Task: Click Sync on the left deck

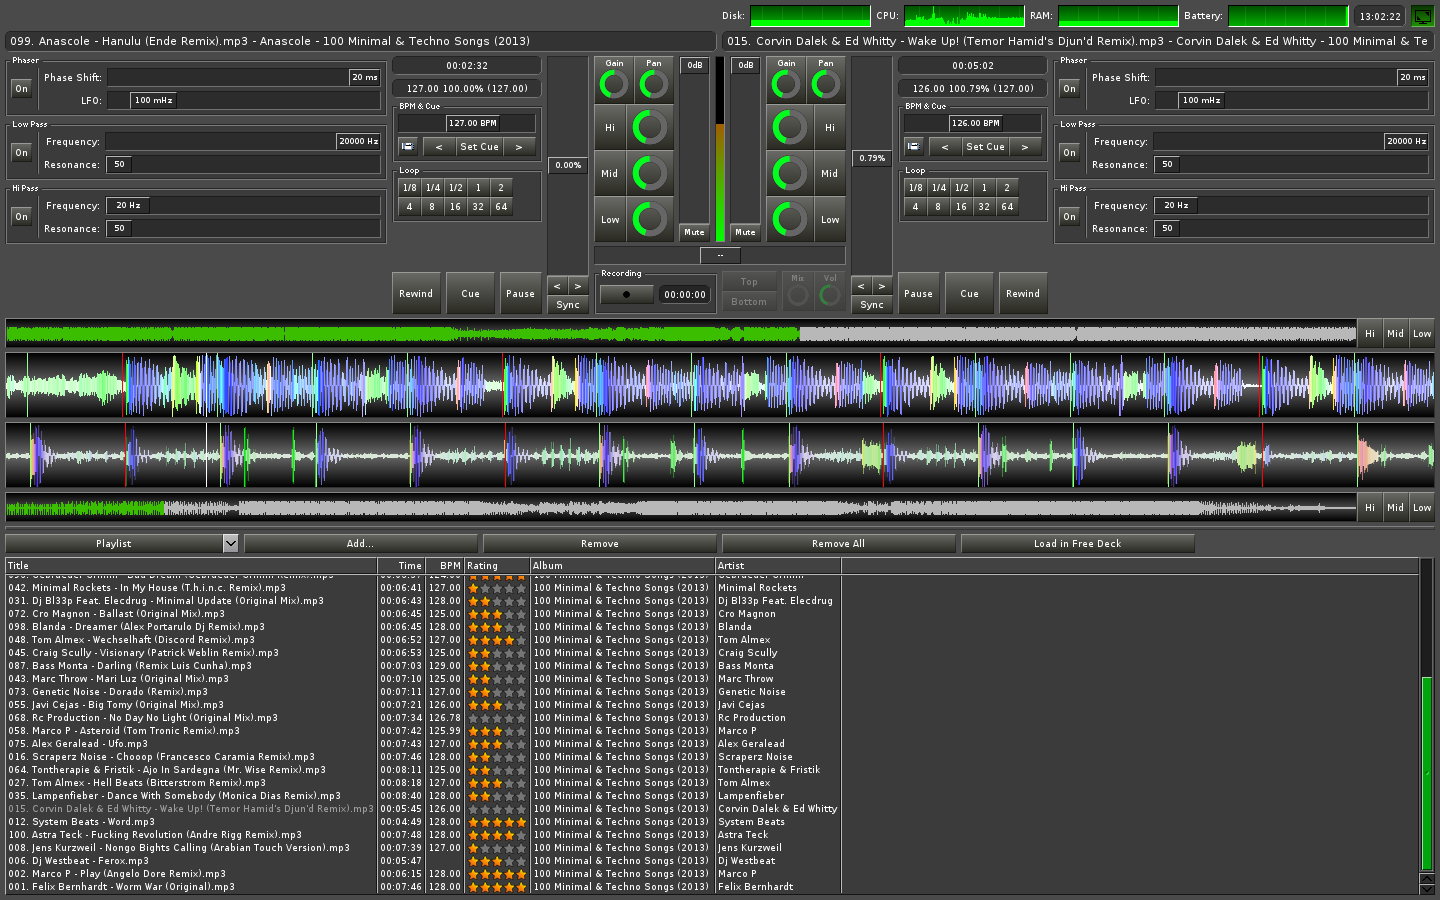Action: tap(568, 305)
